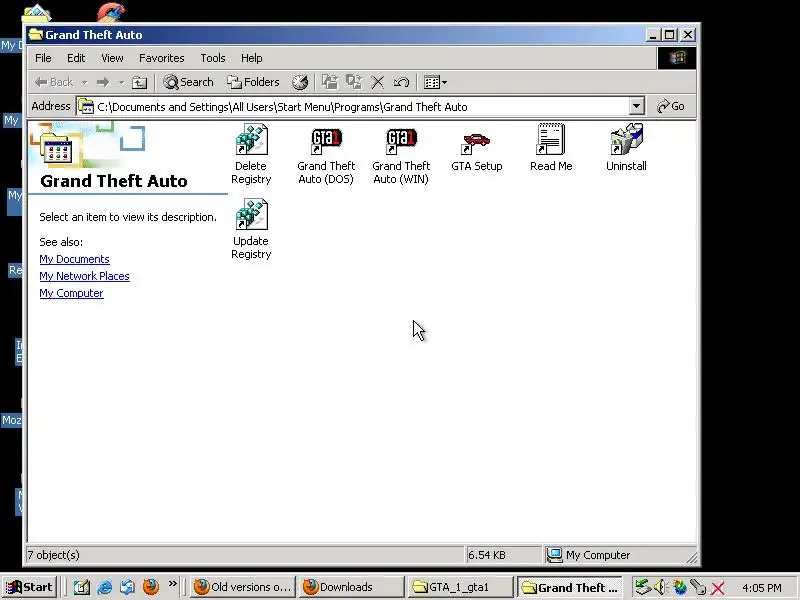Open the Views dropdown button
Screen dimensions: 800x600
(435, 82)
